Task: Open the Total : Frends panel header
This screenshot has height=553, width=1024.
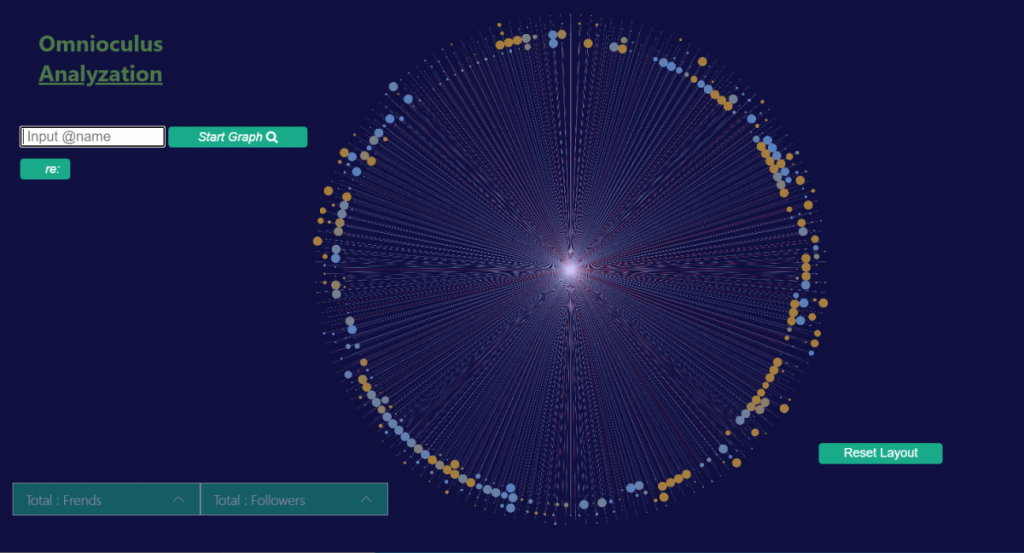Action: 106,499
